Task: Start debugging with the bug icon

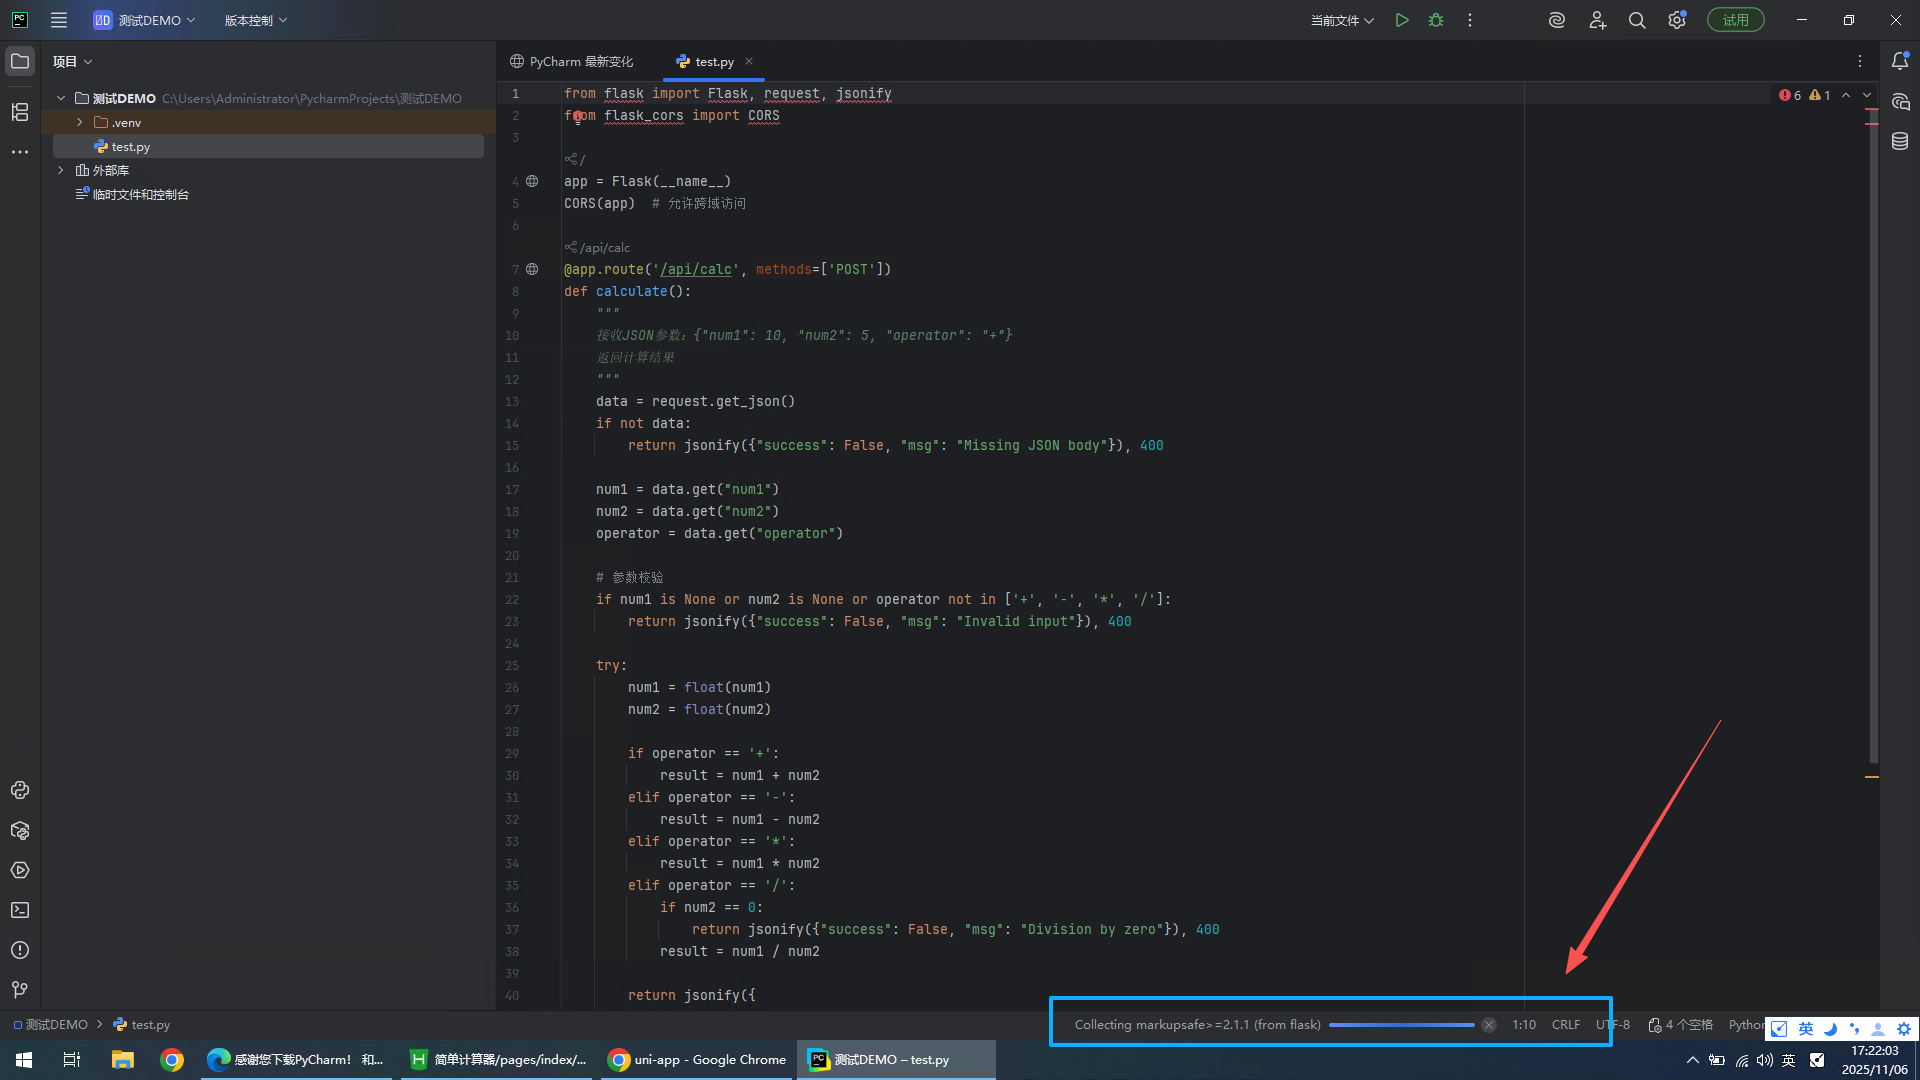Action: pos(1436,20)
